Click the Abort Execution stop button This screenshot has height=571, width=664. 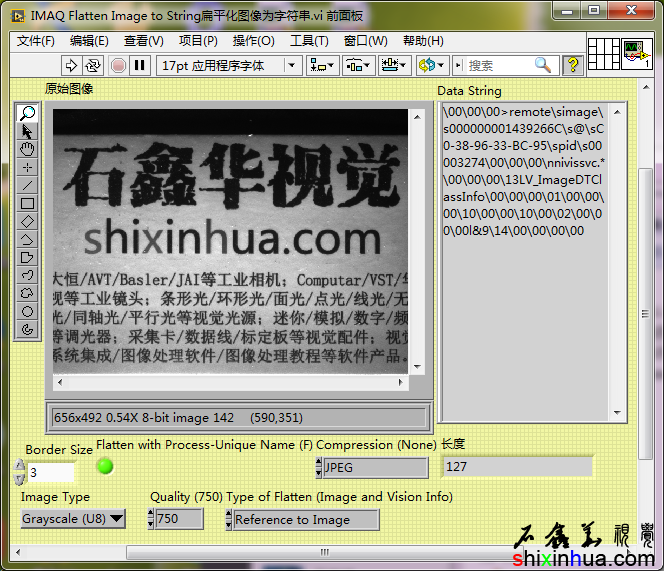coord(118,66)
